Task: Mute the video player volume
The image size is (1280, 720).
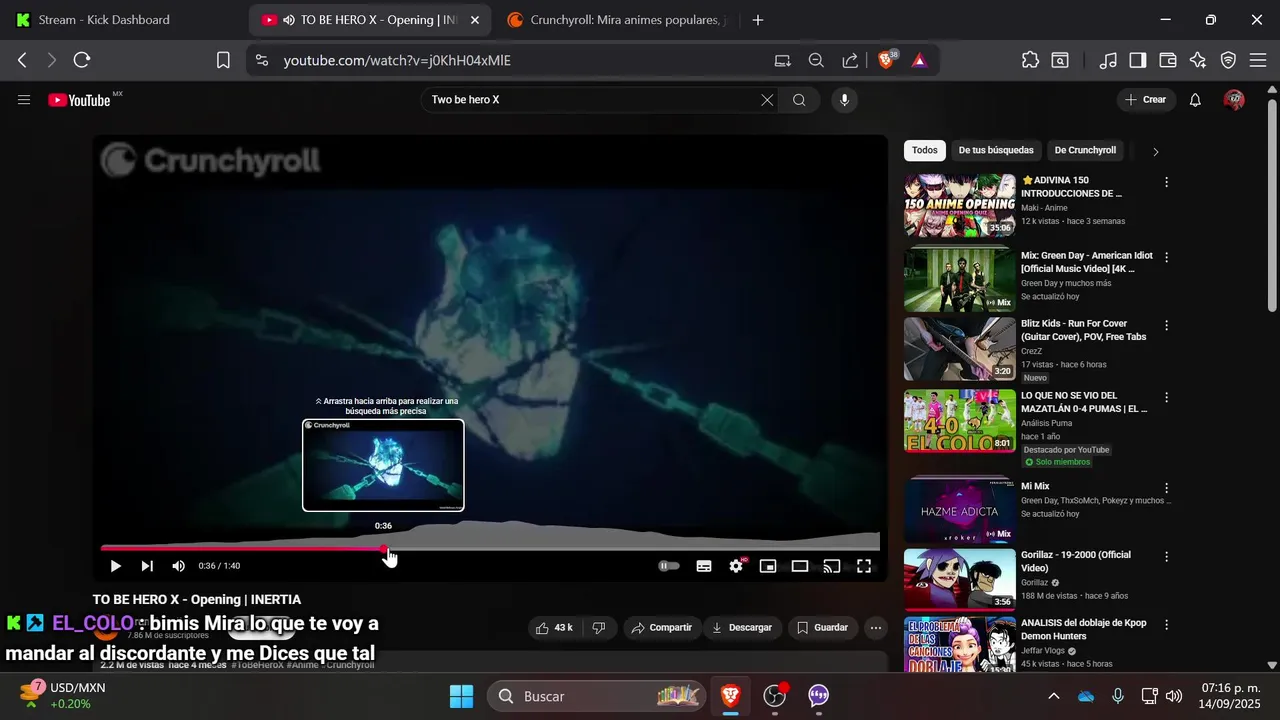Action: point(178,566)
